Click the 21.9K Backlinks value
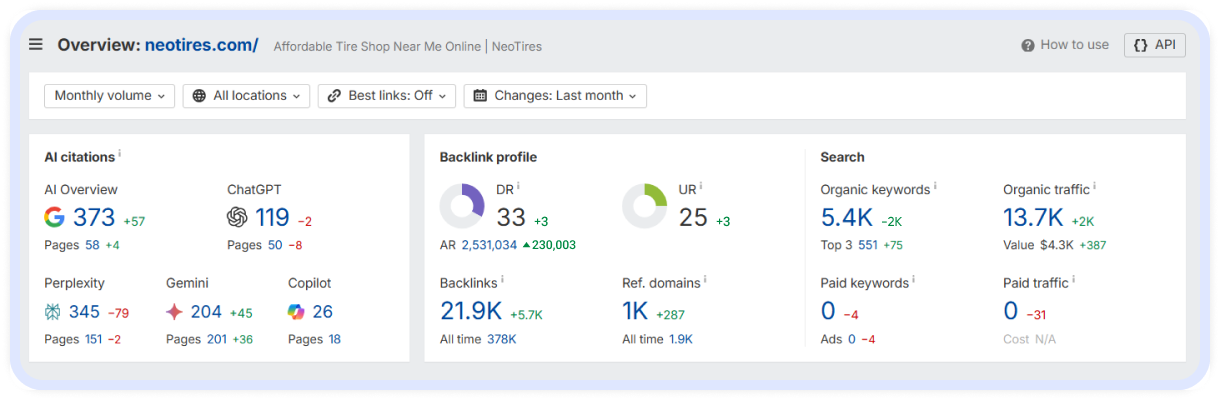The height and width of the screenshot is (400, 1220). [x=472, y=311]
